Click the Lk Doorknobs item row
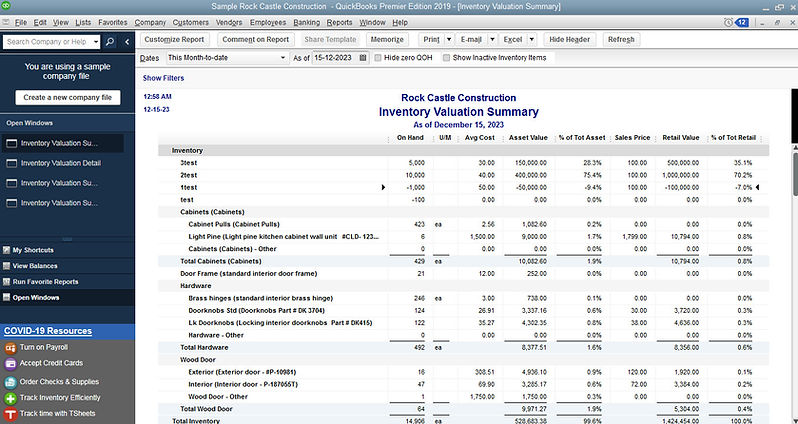This screenshot has height=424, width=798. coord(463,323)
